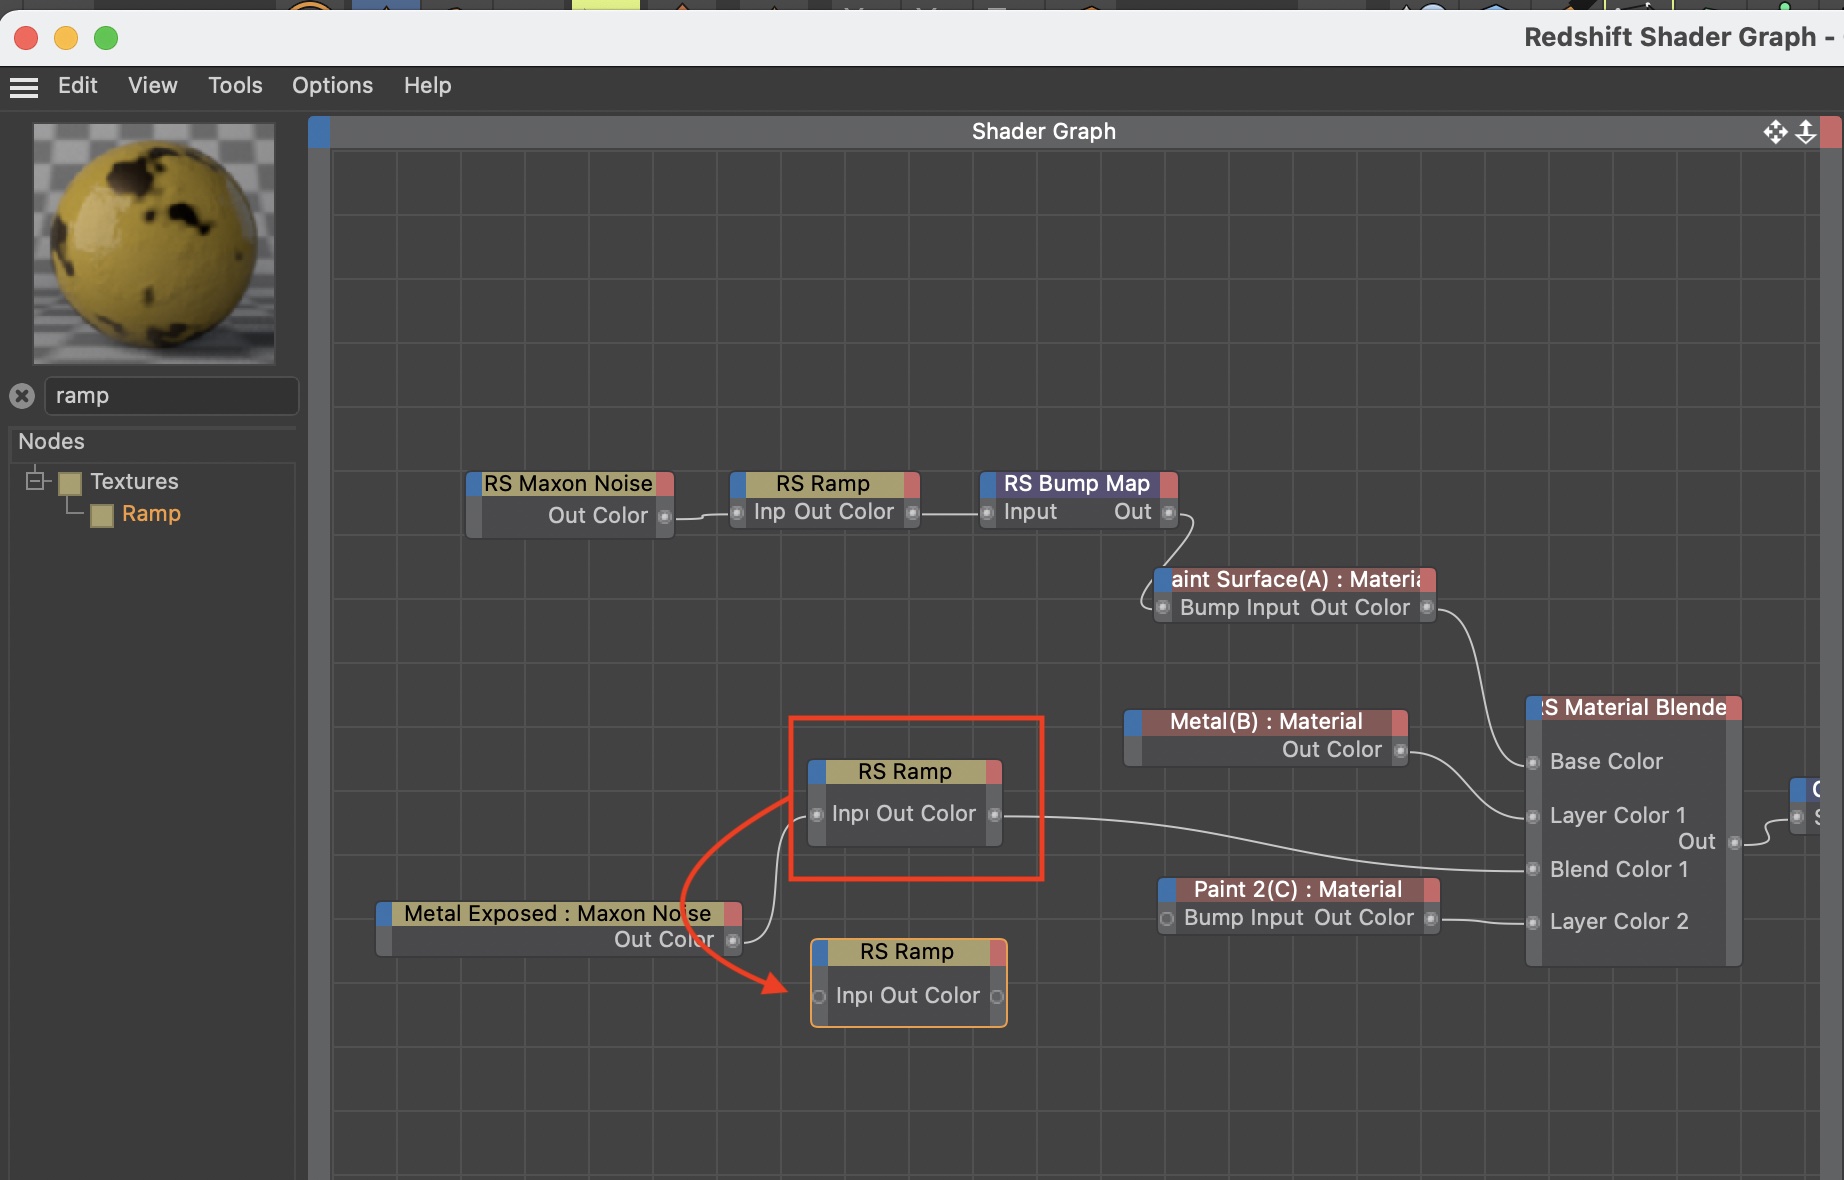Viewport: 1844px width, 1180px height.
Task: Open red outputs corner of Metal(B) node
Action: (1399, 722)
